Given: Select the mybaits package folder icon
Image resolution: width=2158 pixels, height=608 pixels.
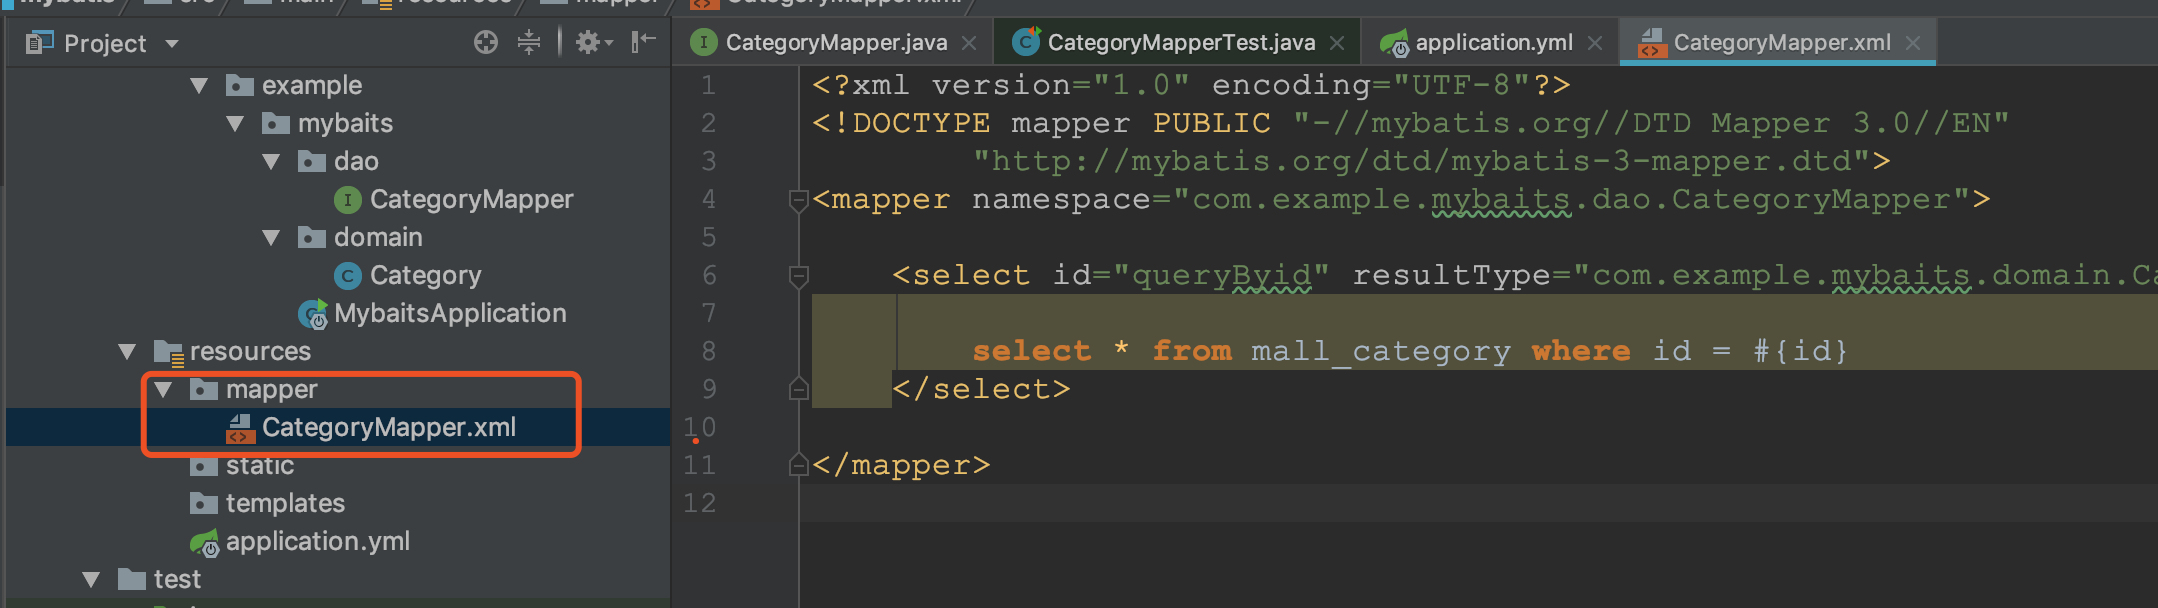Looking at the screenshot, I should point(276,124).
